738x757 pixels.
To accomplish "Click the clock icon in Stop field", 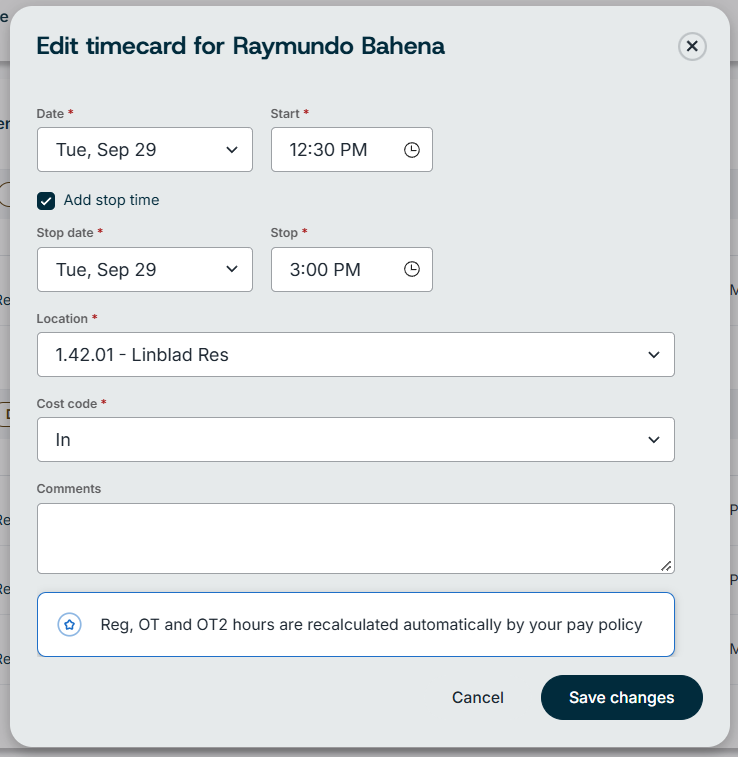I will (x=411, y=269).
